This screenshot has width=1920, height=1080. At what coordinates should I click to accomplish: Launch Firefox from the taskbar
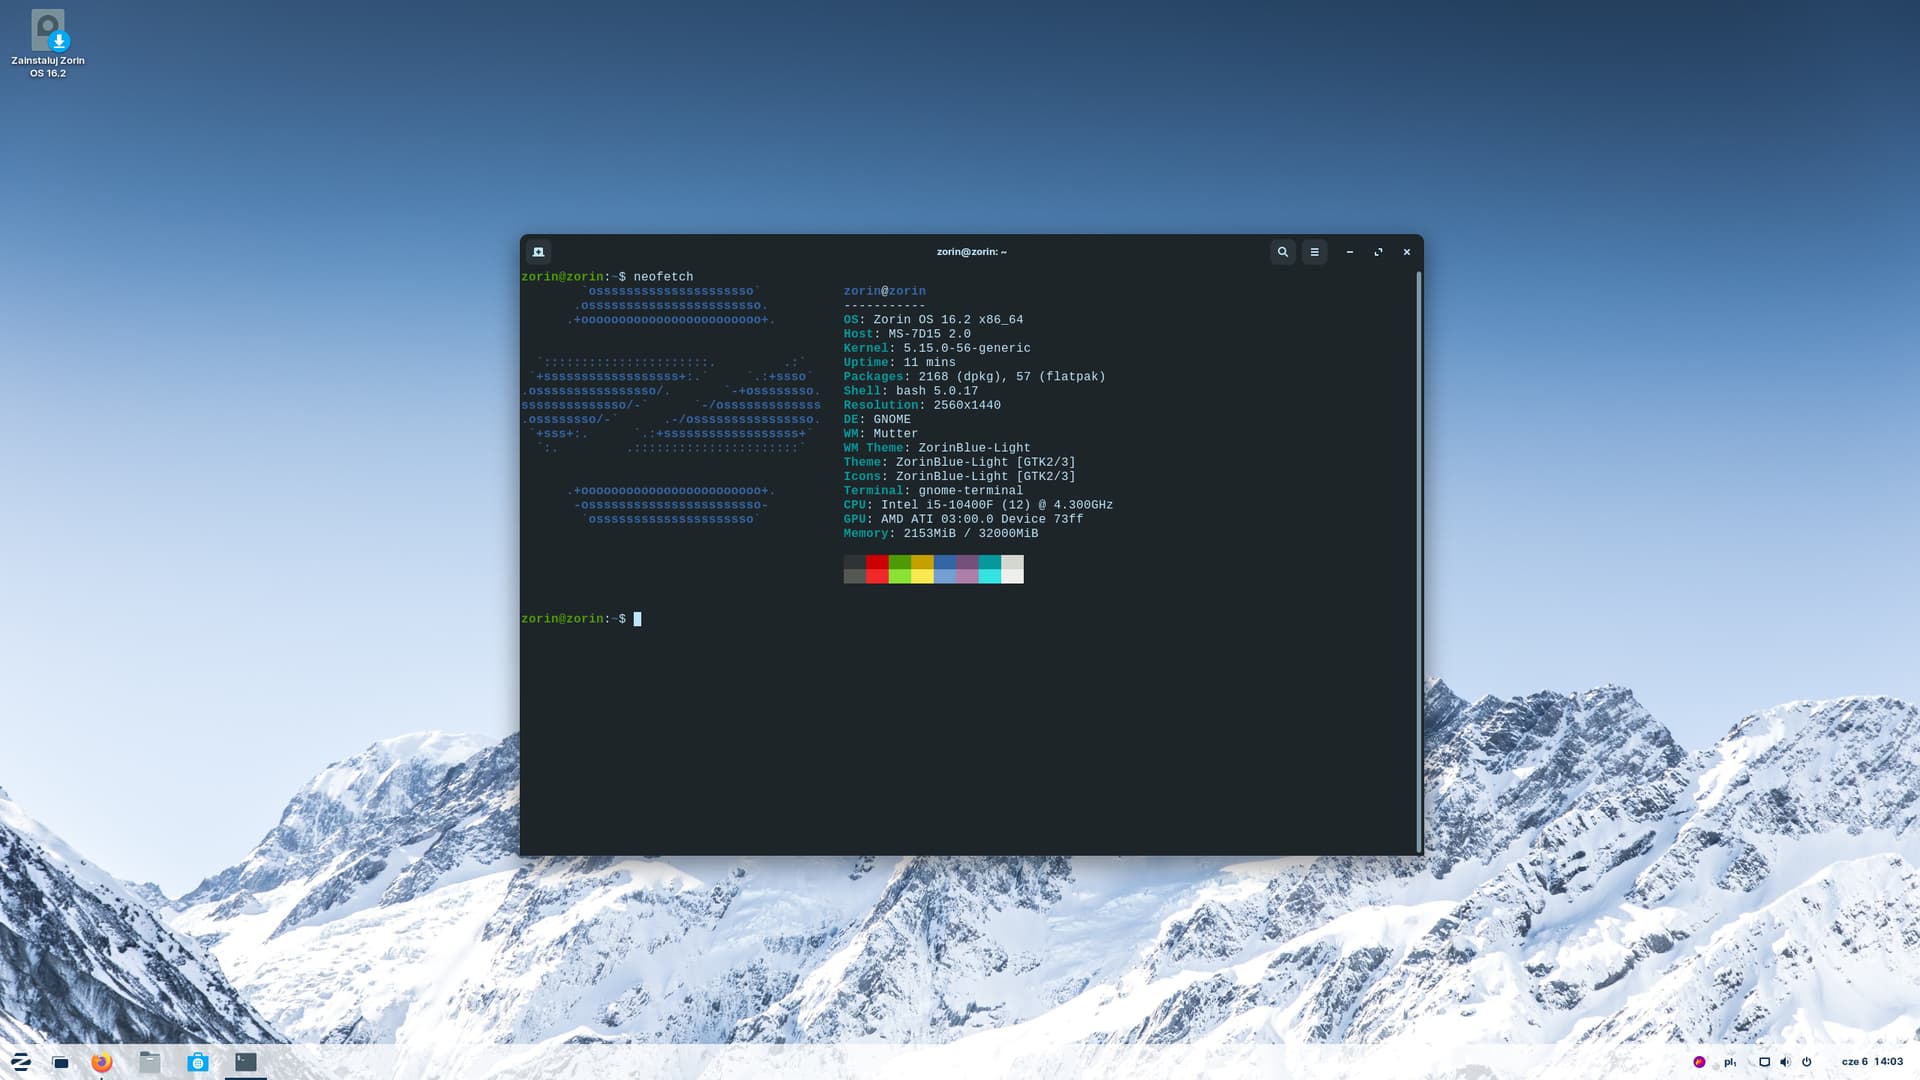(101, 1062)
